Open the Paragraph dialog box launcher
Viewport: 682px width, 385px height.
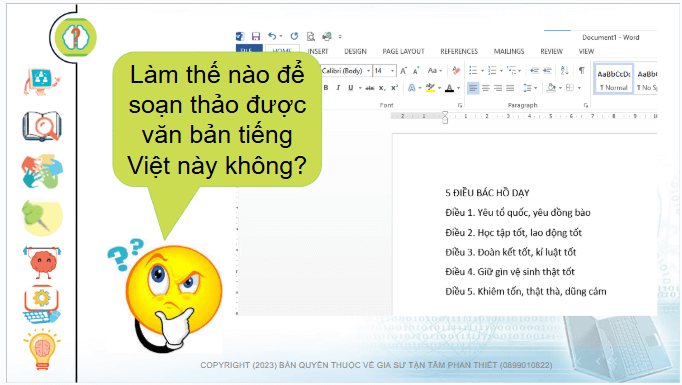click(586, 105)
